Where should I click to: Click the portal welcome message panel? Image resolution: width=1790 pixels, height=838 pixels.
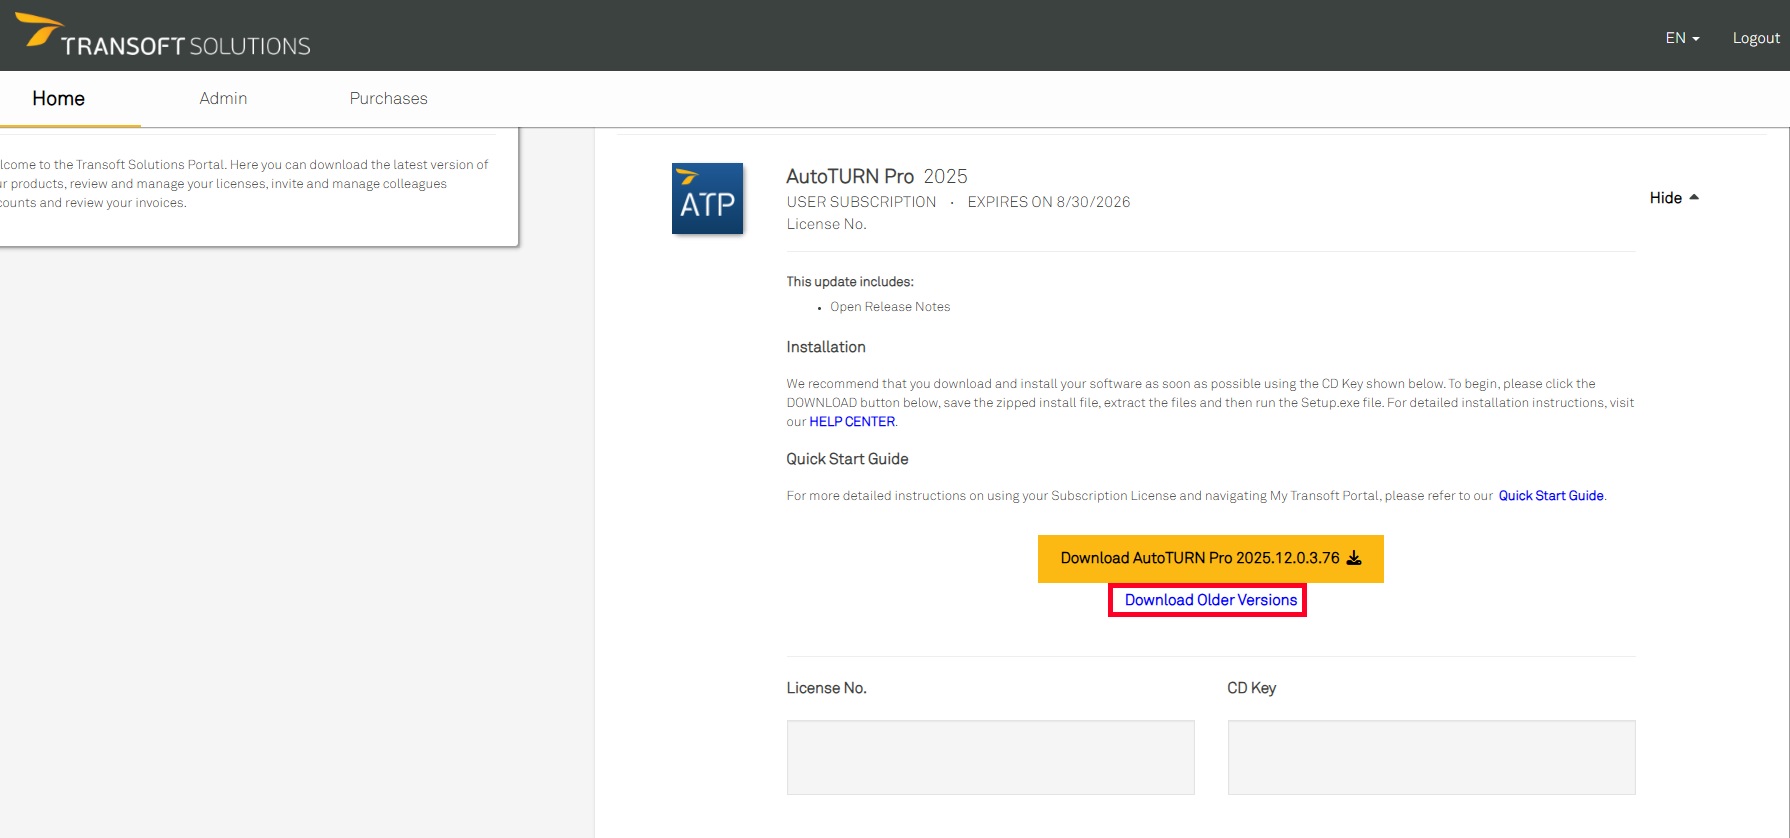click(x=250, y=184)
